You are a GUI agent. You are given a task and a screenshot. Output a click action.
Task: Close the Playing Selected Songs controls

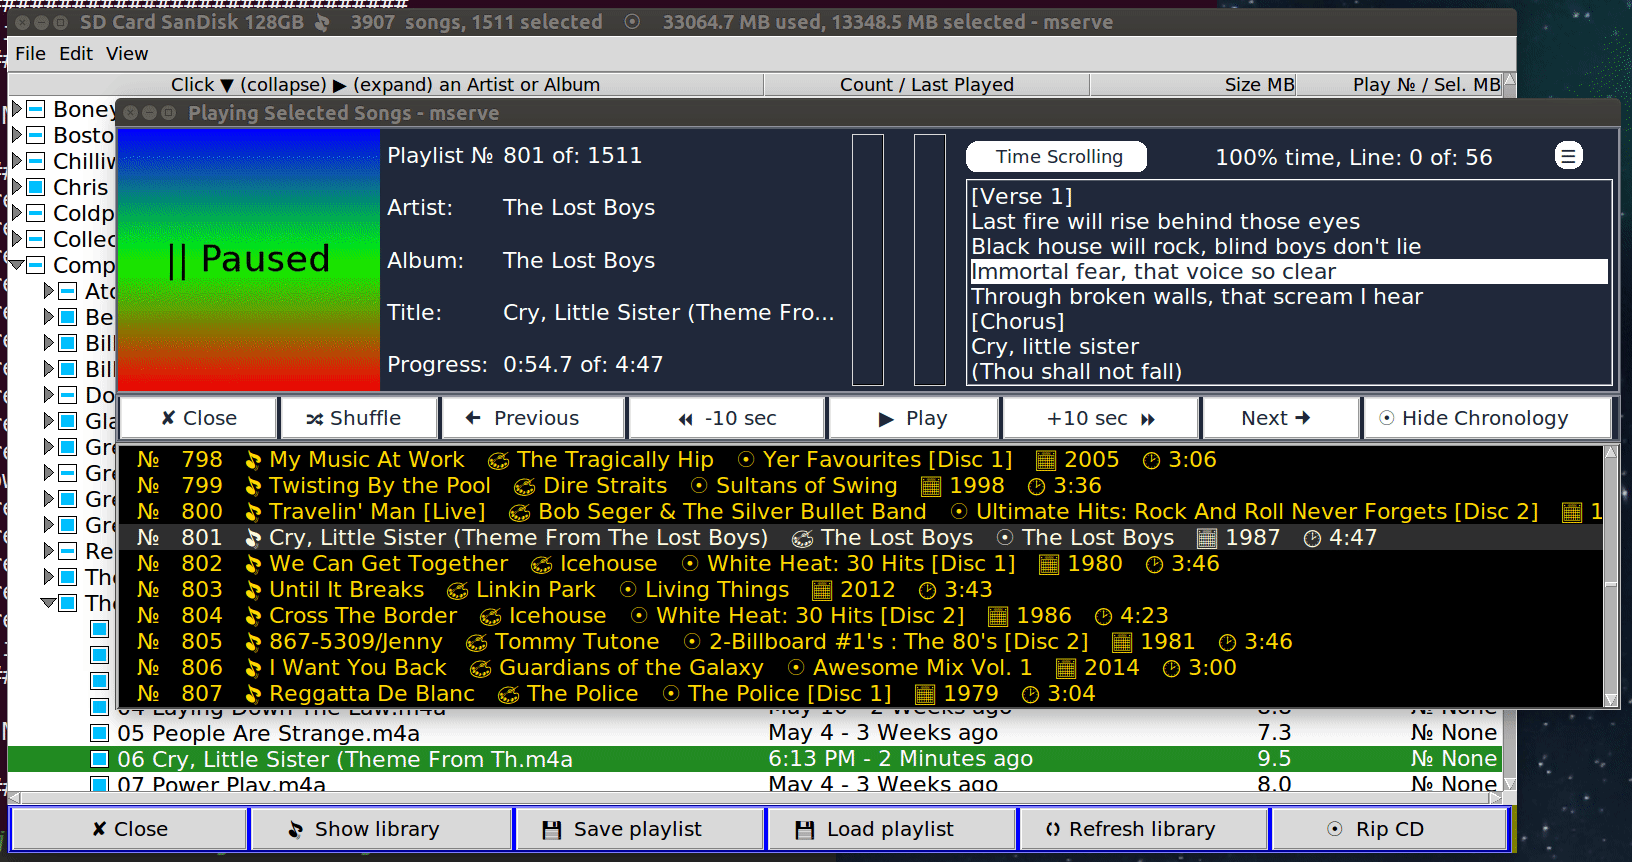click(x=198, y=418)
